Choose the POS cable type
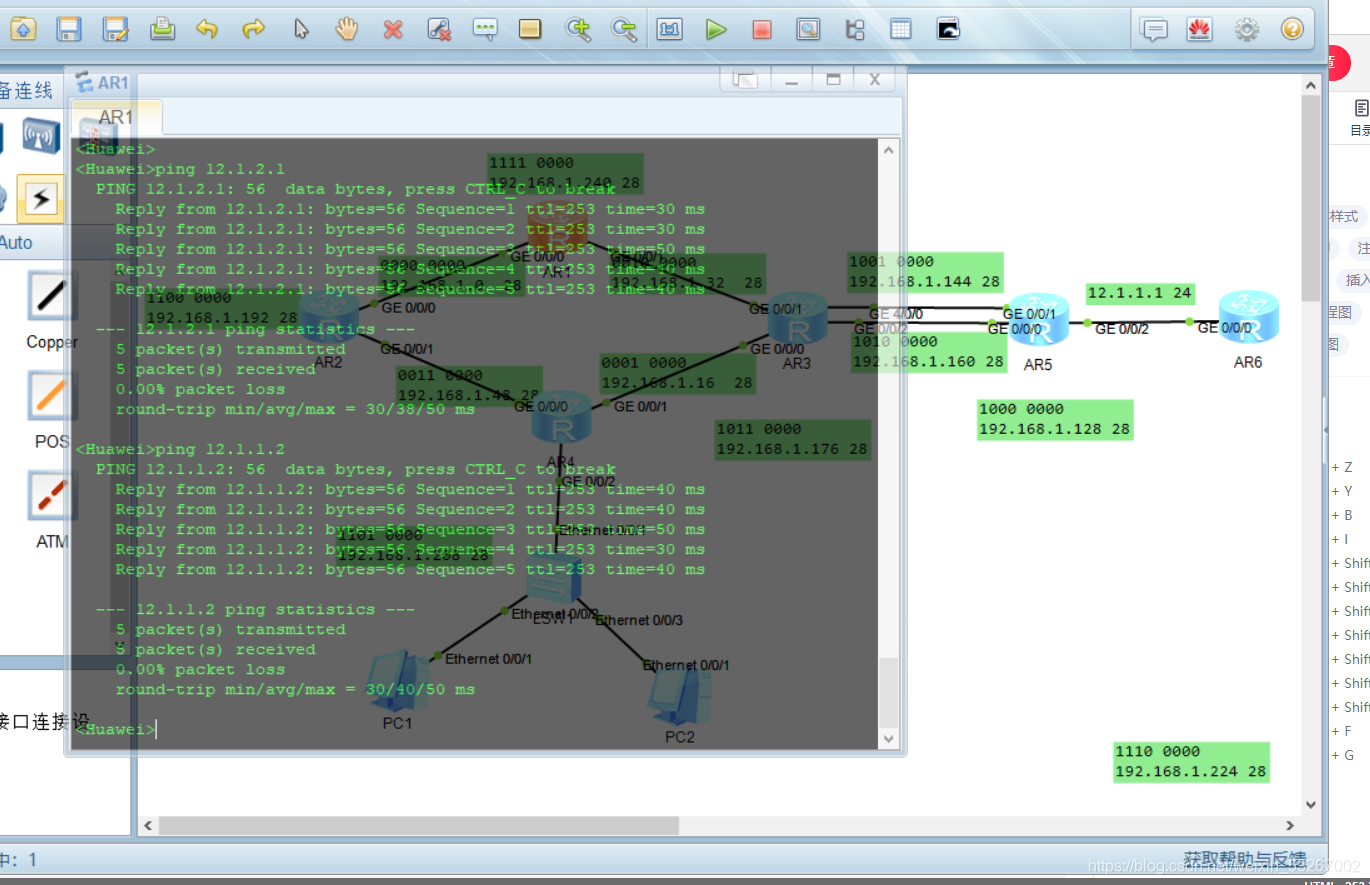1370x885 pixels. pyautogui.click(x=52, y=396)
